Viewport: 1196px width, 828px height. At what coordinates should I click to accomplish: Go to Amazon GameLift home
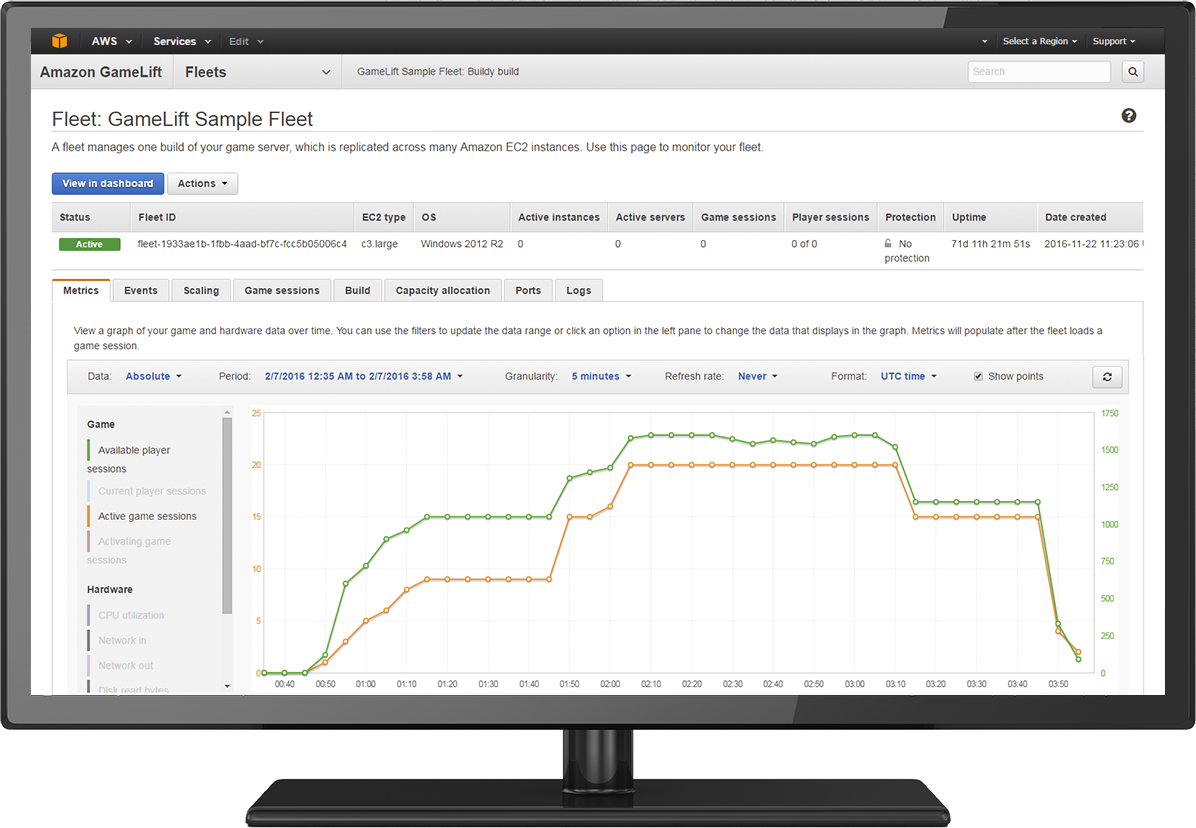click(101, 72)
